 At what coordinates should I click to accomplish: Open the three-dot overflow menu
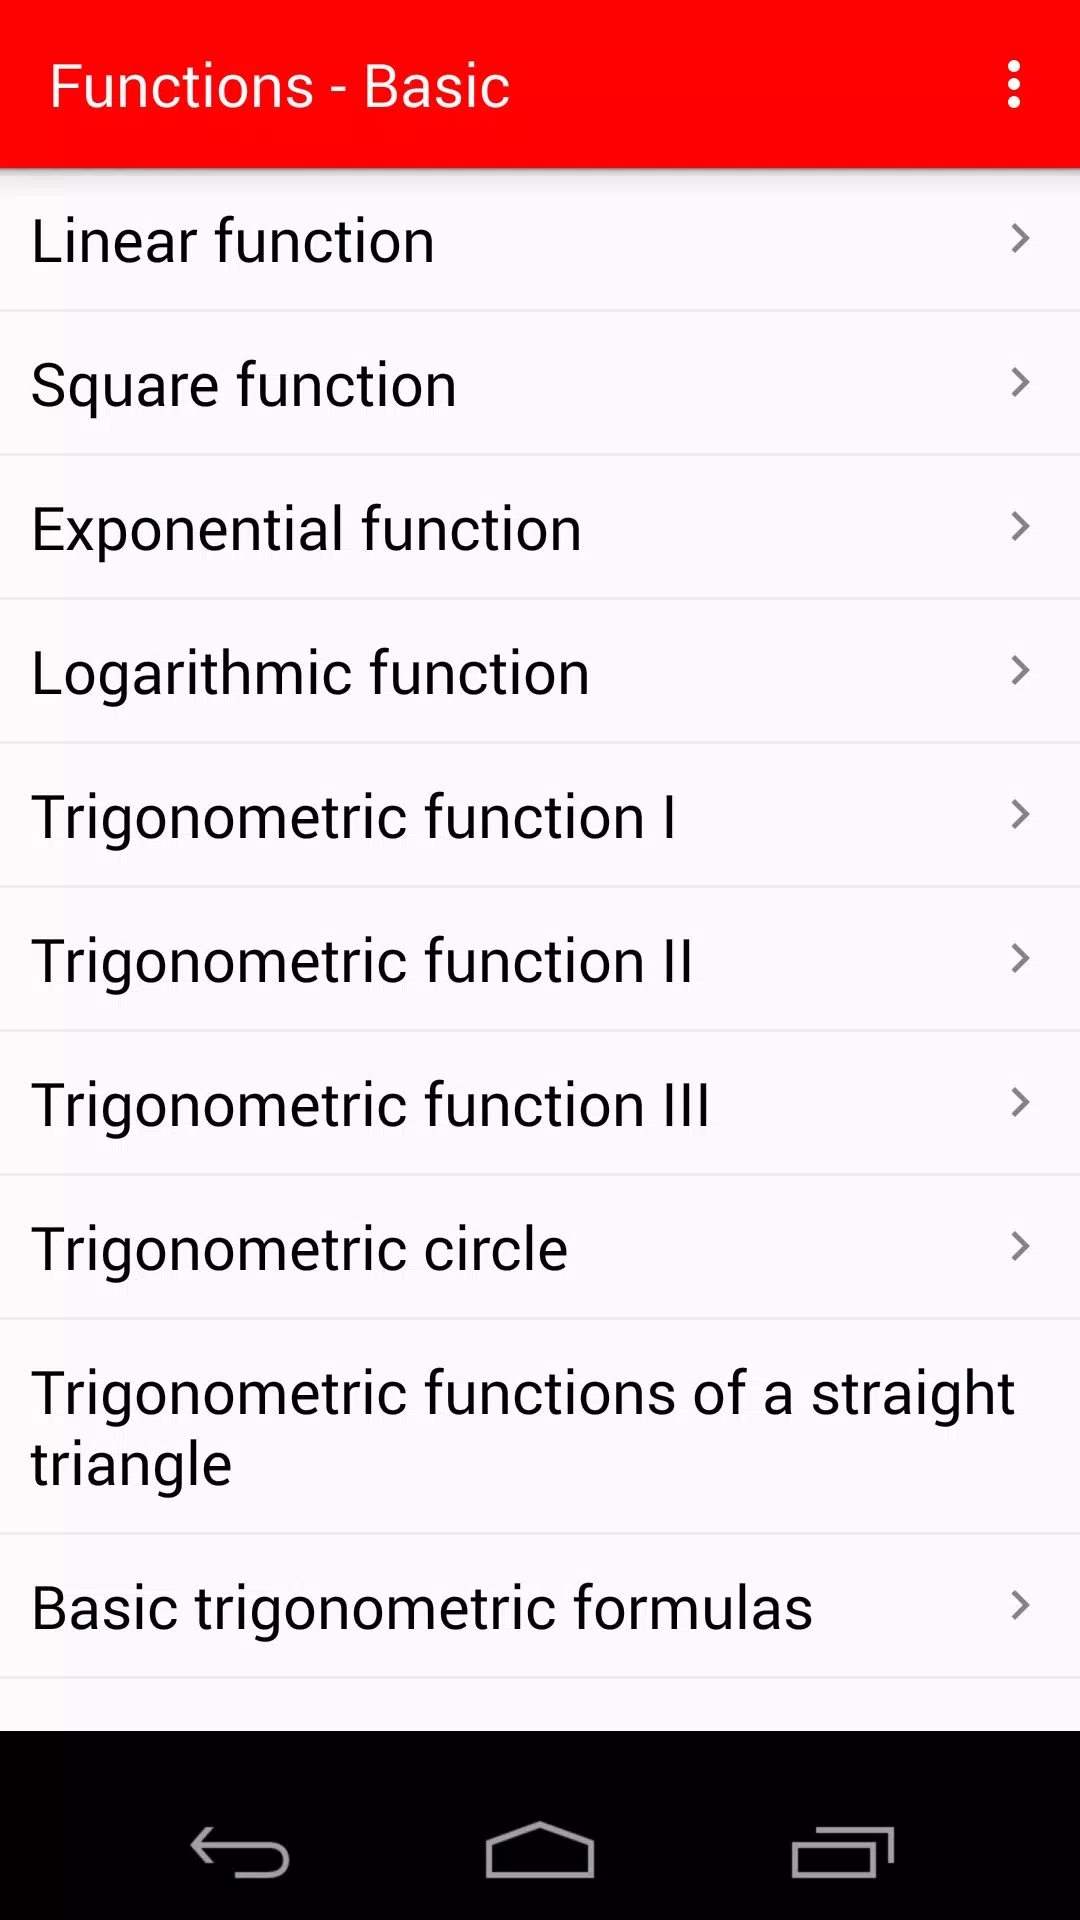point(1013,84)
